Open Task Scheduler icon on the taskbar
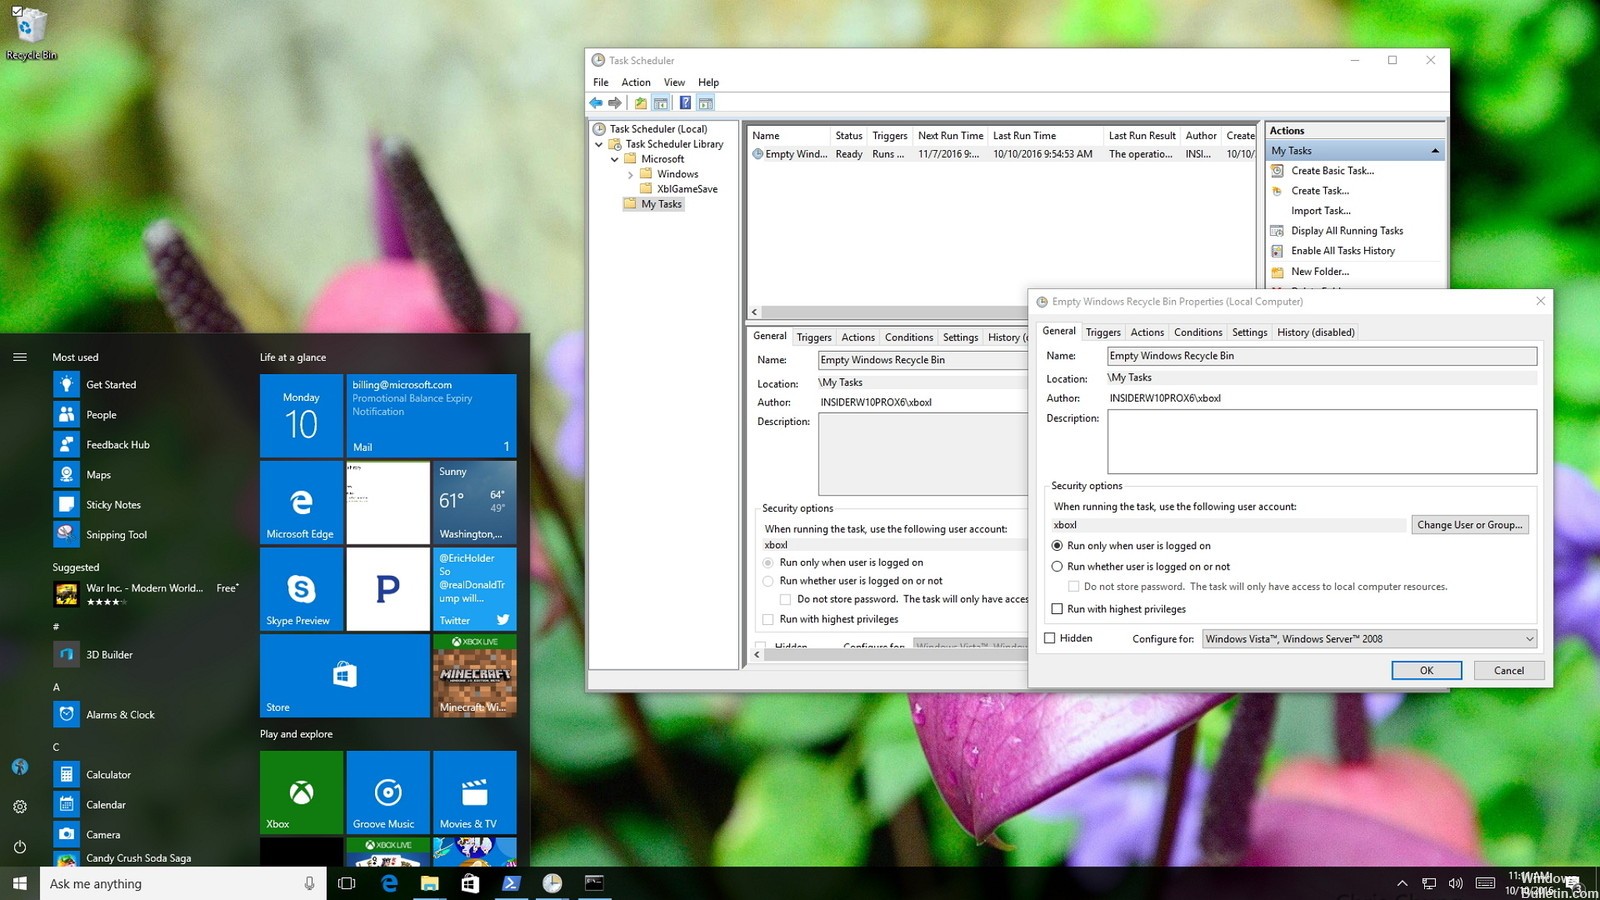 [552, 883]
